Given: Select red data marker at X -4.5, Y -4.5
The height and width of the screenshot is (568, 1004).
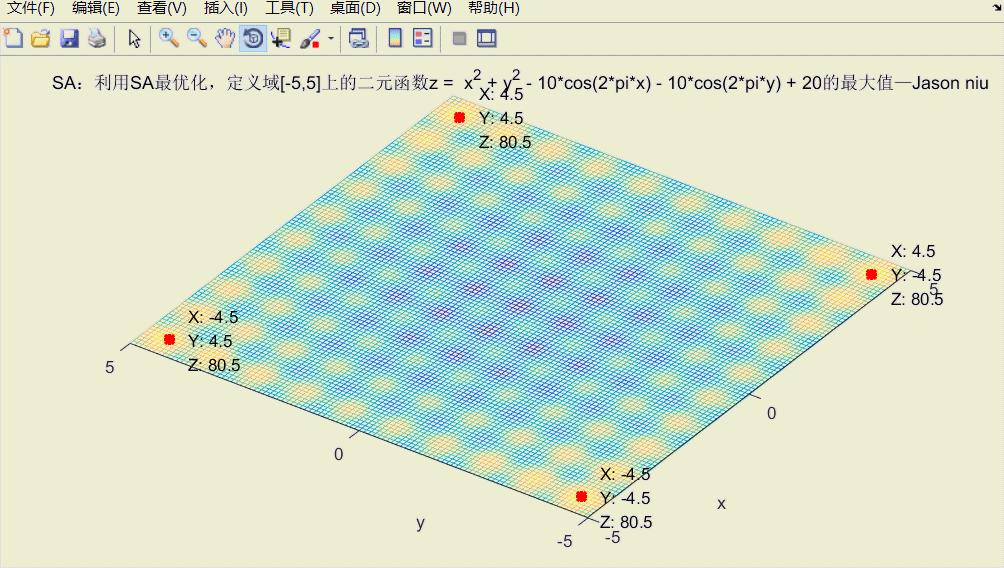Looking at the screenshot, I should tap(581, 496).
